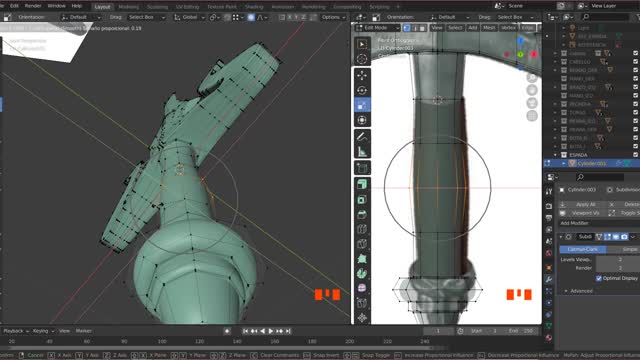Toggle ESPADA collection visibility checkbox
Screen dimensions: 640x360
(636, 155)
